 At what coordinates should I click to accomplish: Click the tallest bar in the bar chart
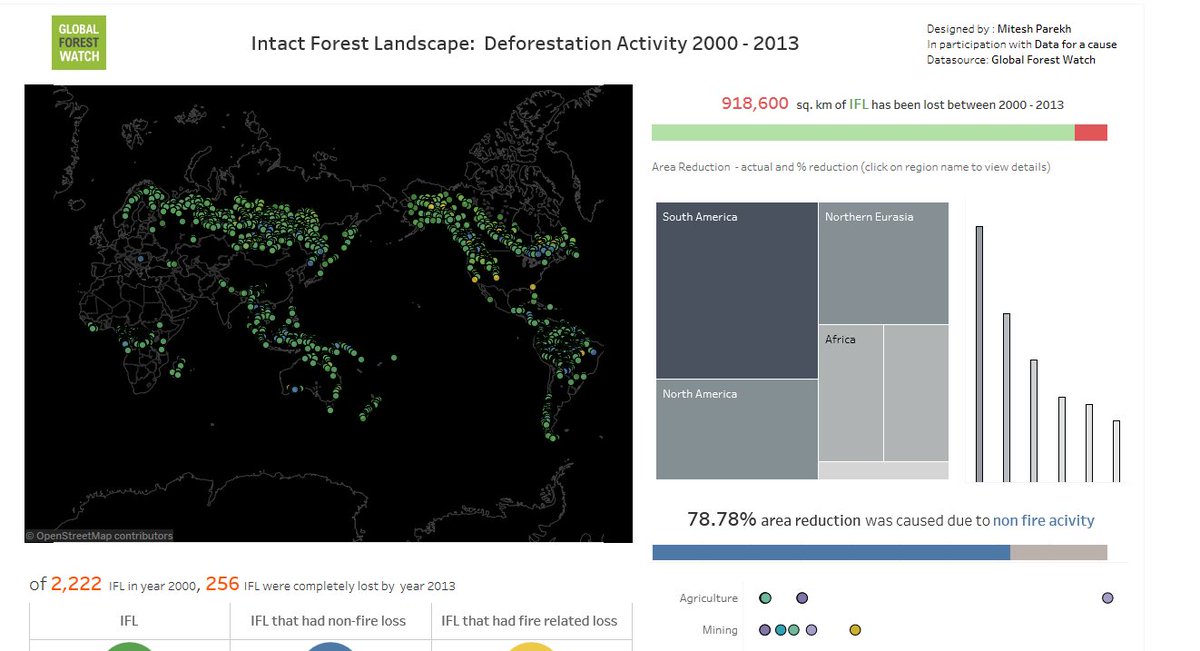point(979,354)
